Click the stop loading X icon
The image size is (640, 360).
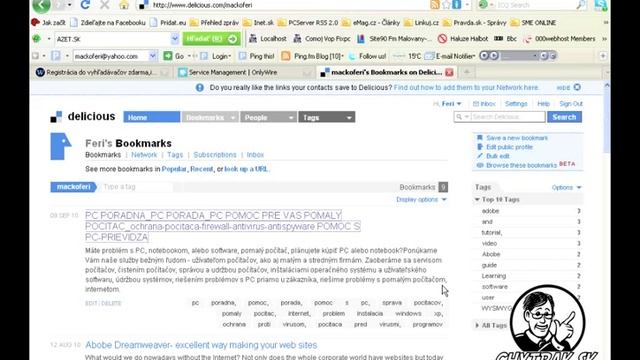tap(104, 5)
